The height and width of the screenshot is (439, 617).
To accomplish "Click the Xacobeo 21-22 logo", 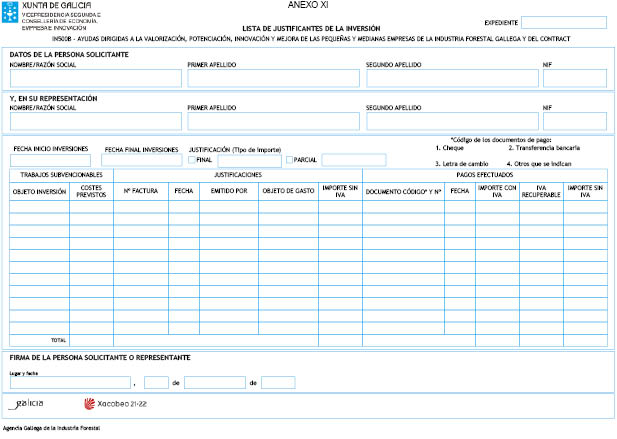I will pyautogui.click(x=115, y=404).
